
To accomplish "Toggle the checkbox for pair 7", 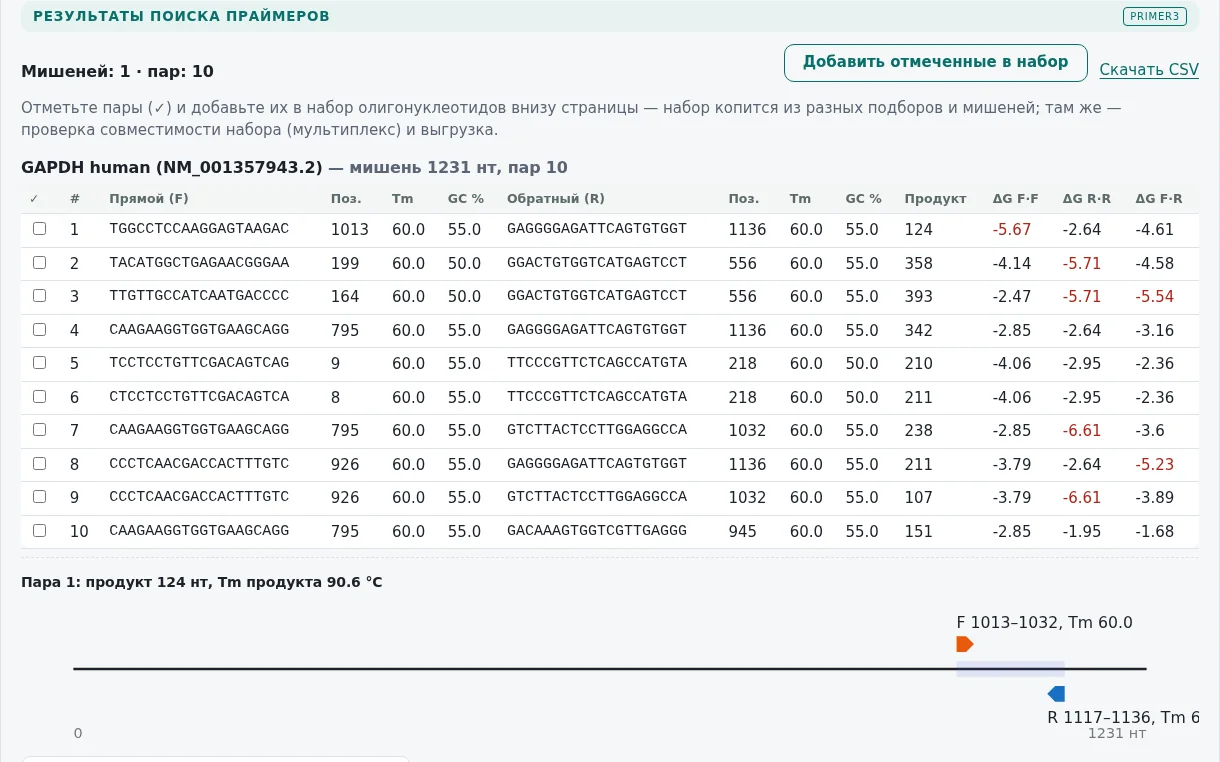I will (x=39, y=430).
